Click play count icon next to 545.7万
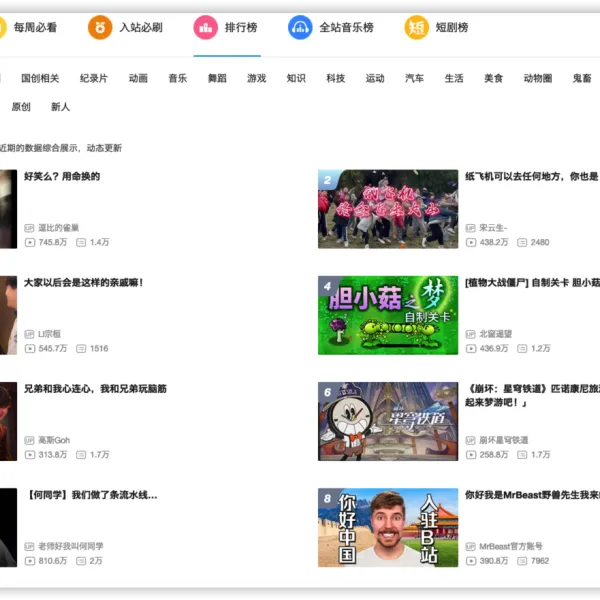Image resolution: width=600 pixels, height=600 pixels. pos(30,349)
